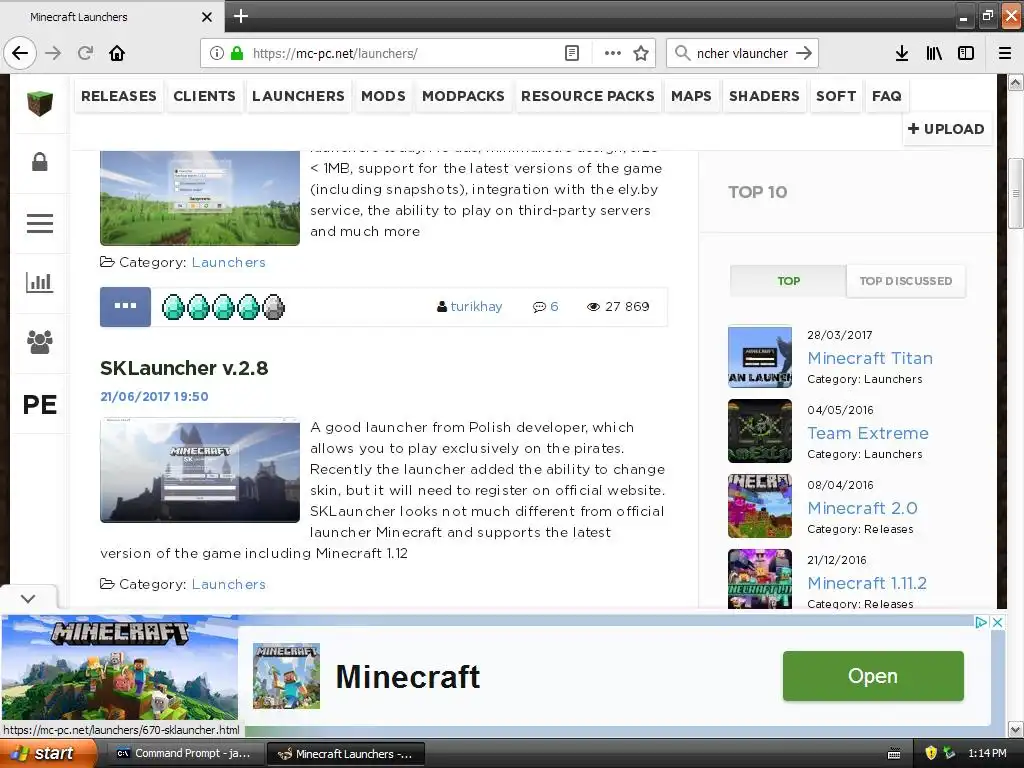Click the browser Back arrow button
1024x768 pixels.
tap(20, 53)
